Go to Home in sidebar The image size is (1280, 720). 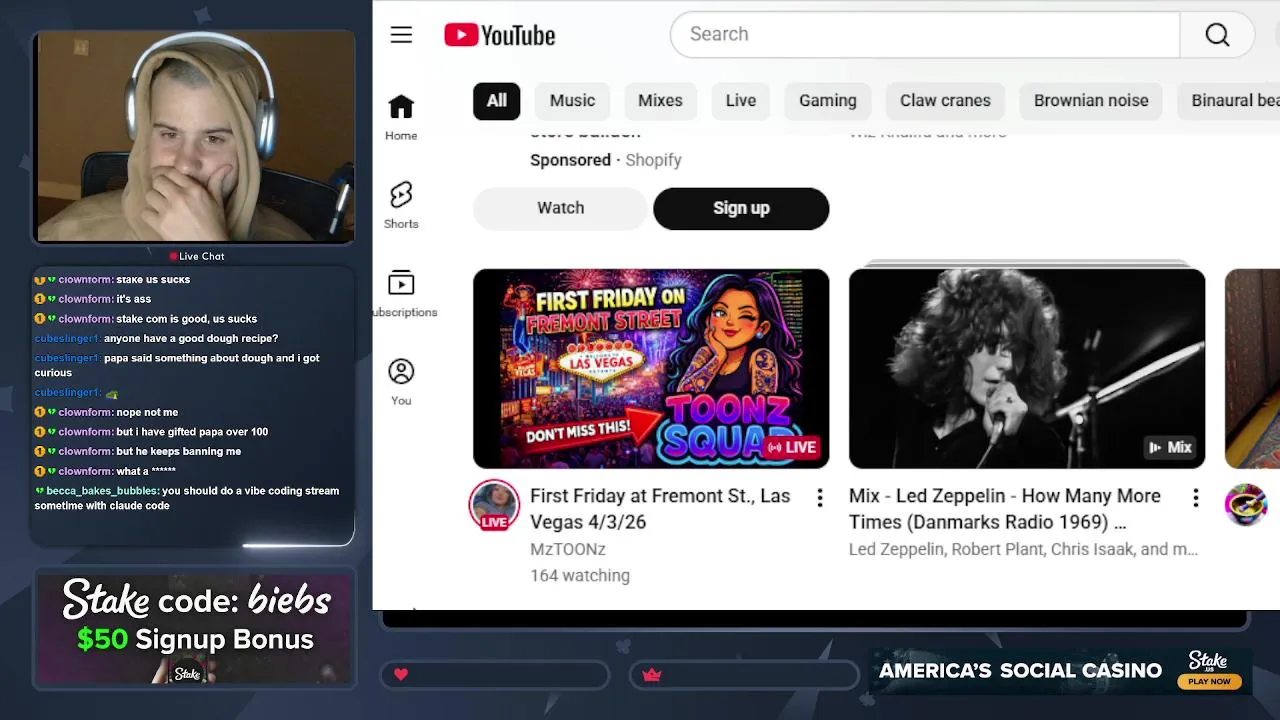click(401, 117)
